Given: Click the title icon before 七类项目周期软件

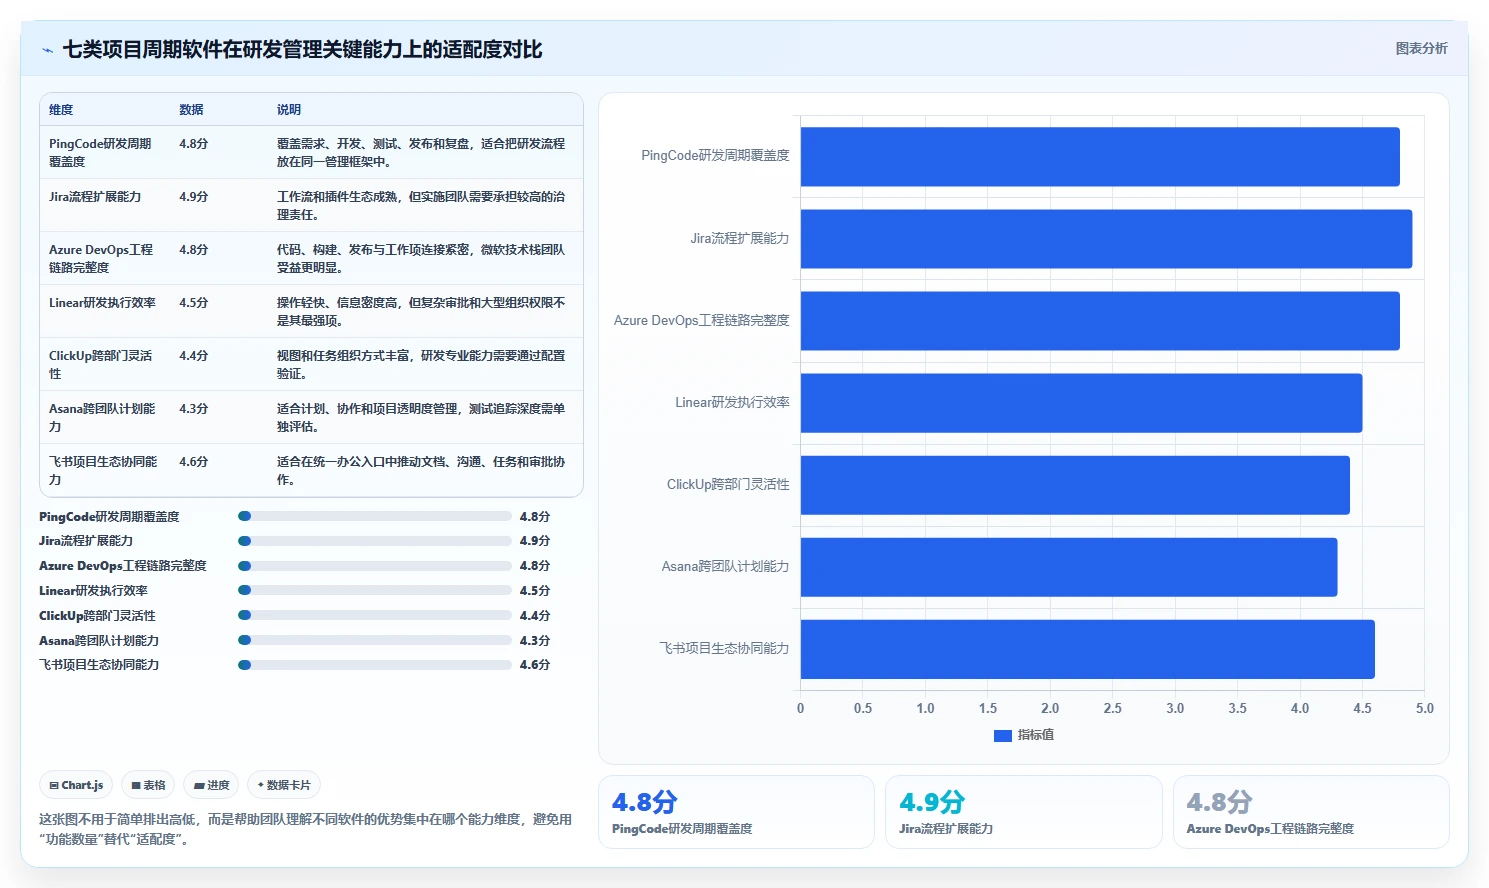Looking at the screenshot, I should pyautogui.click(x=47, y=50).
